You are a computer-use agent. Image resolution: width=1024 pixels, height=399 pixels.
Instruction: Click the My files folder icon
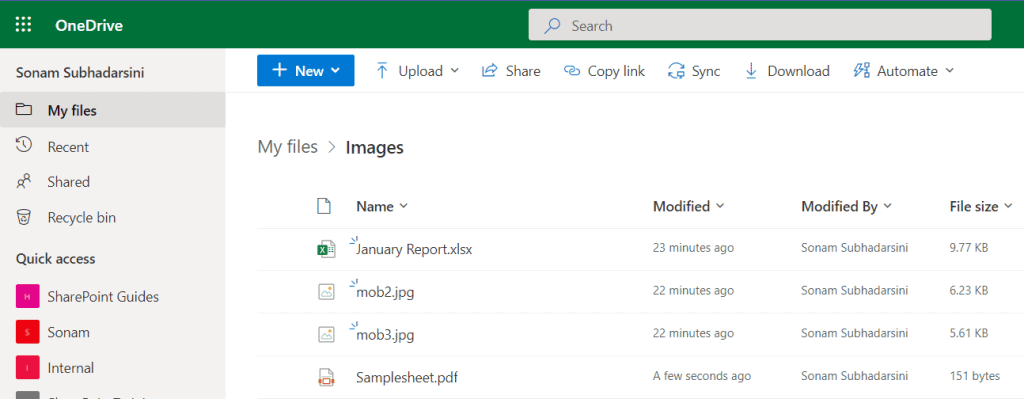[24, 109]
